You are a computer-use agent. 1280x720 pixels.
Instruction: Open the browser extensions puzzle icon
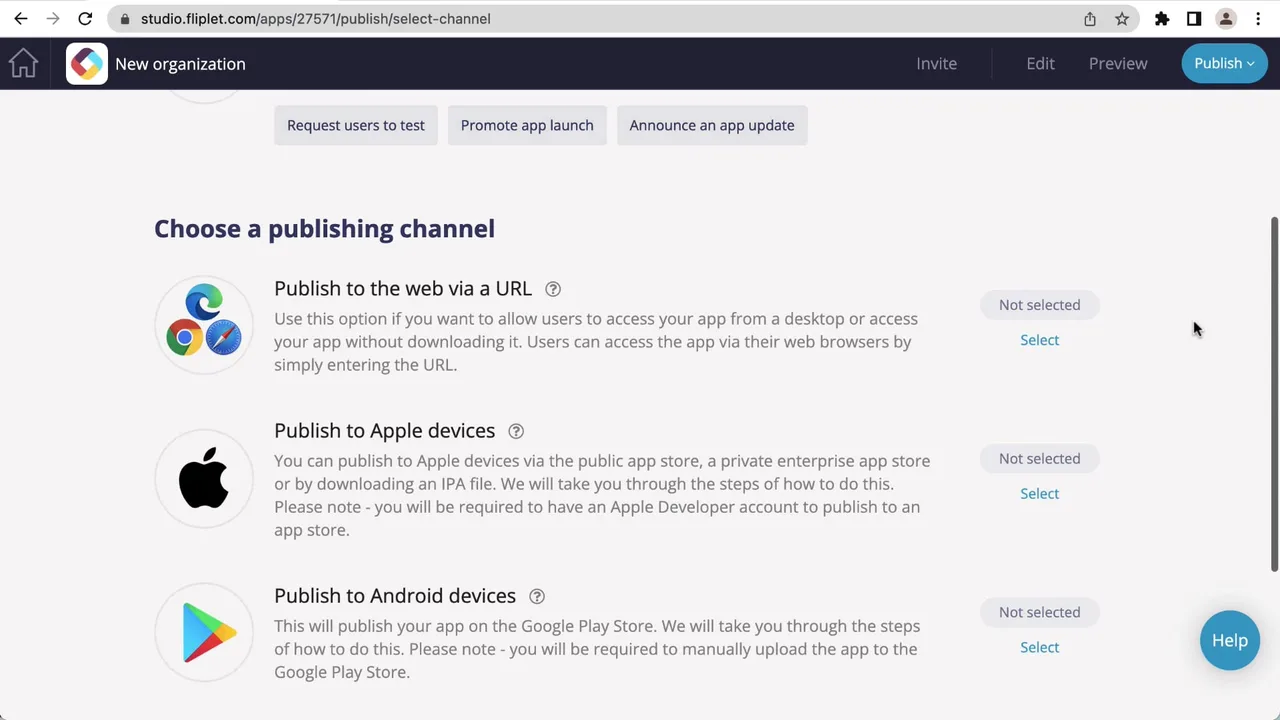tap(1162, 19)
